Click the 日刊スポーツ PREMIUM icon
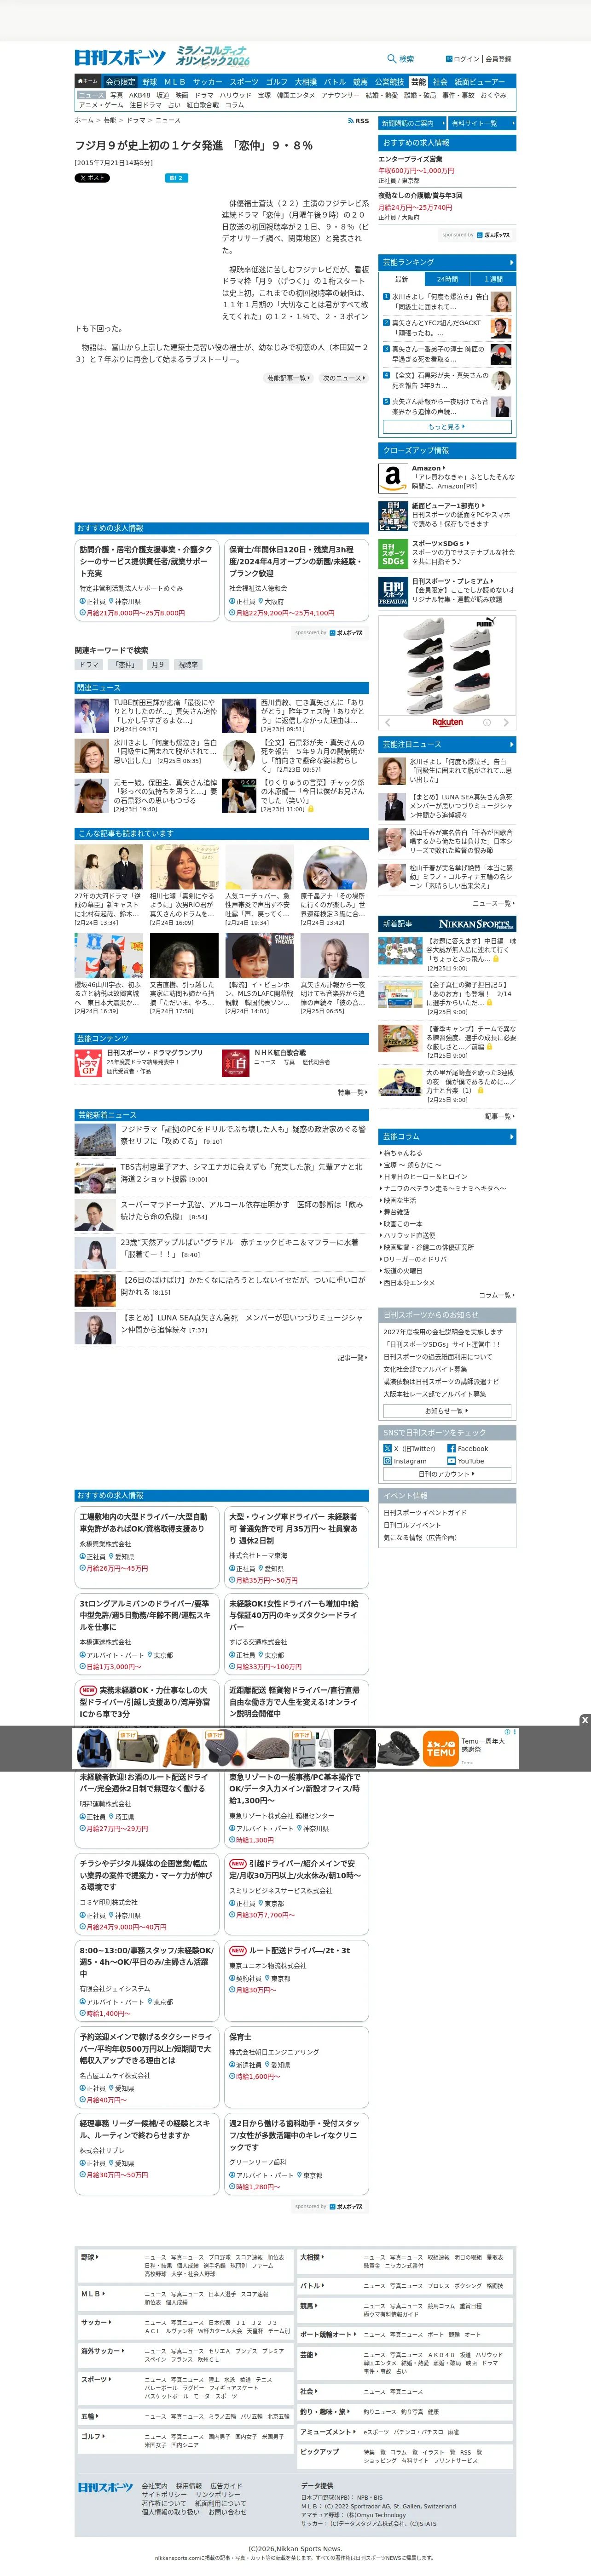Screen dimensions: 591x2576 pyautogui.click(x=393, y=591)
